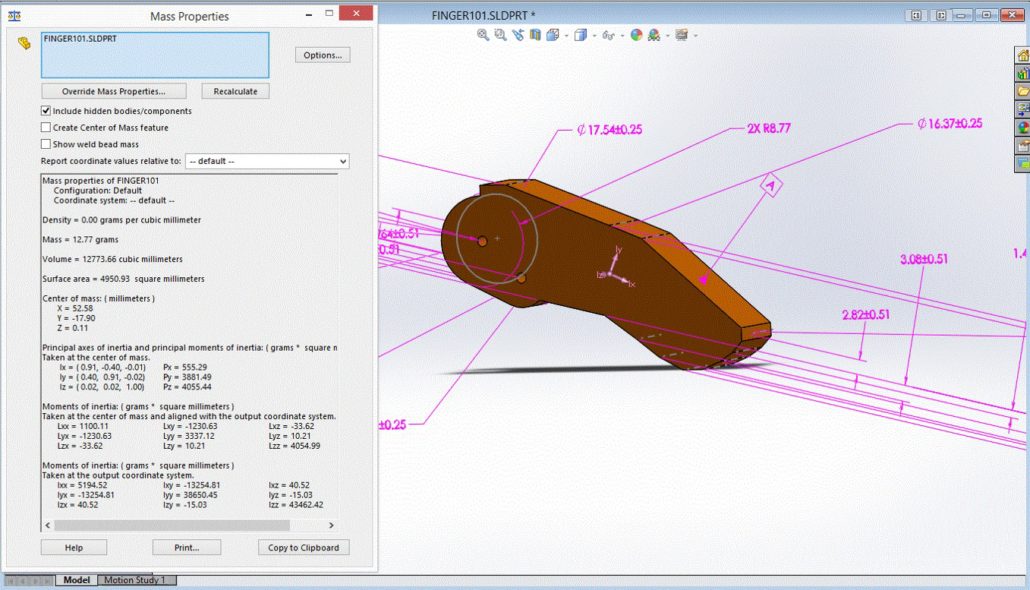Open the Edit Appearance color ball
Image resolution: width=1030 pixels, height=590 pixels.
[x=636, y=35]
